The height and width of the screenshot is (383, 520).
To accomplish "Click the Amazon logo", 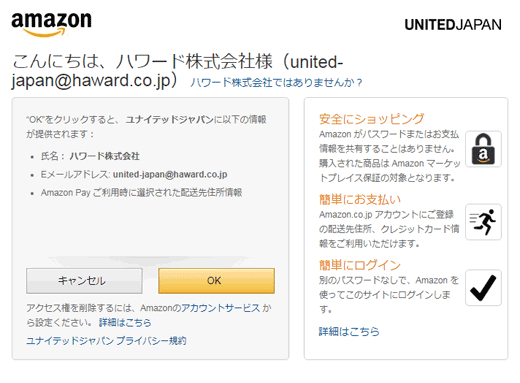I will pos(51,24).
